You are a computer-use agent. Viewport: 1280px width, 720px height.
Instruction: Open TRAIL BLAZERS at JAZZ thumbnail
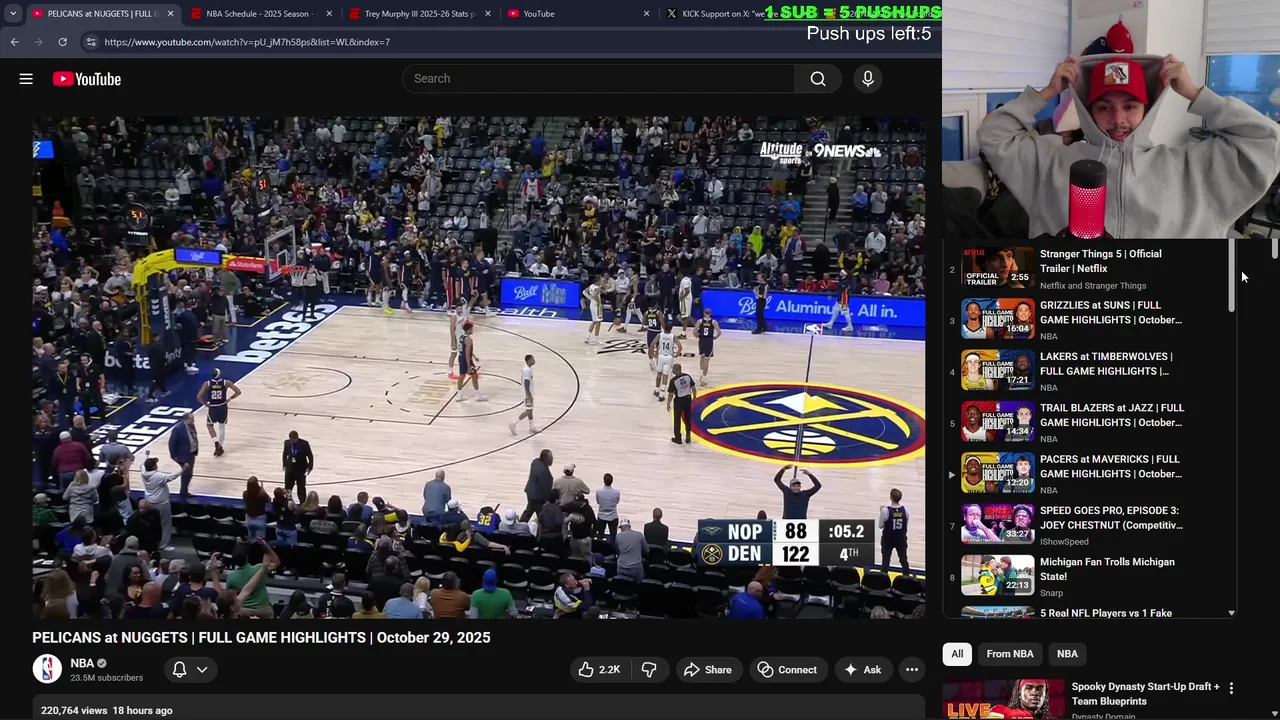pyautogui.click(x=998, y=422)
